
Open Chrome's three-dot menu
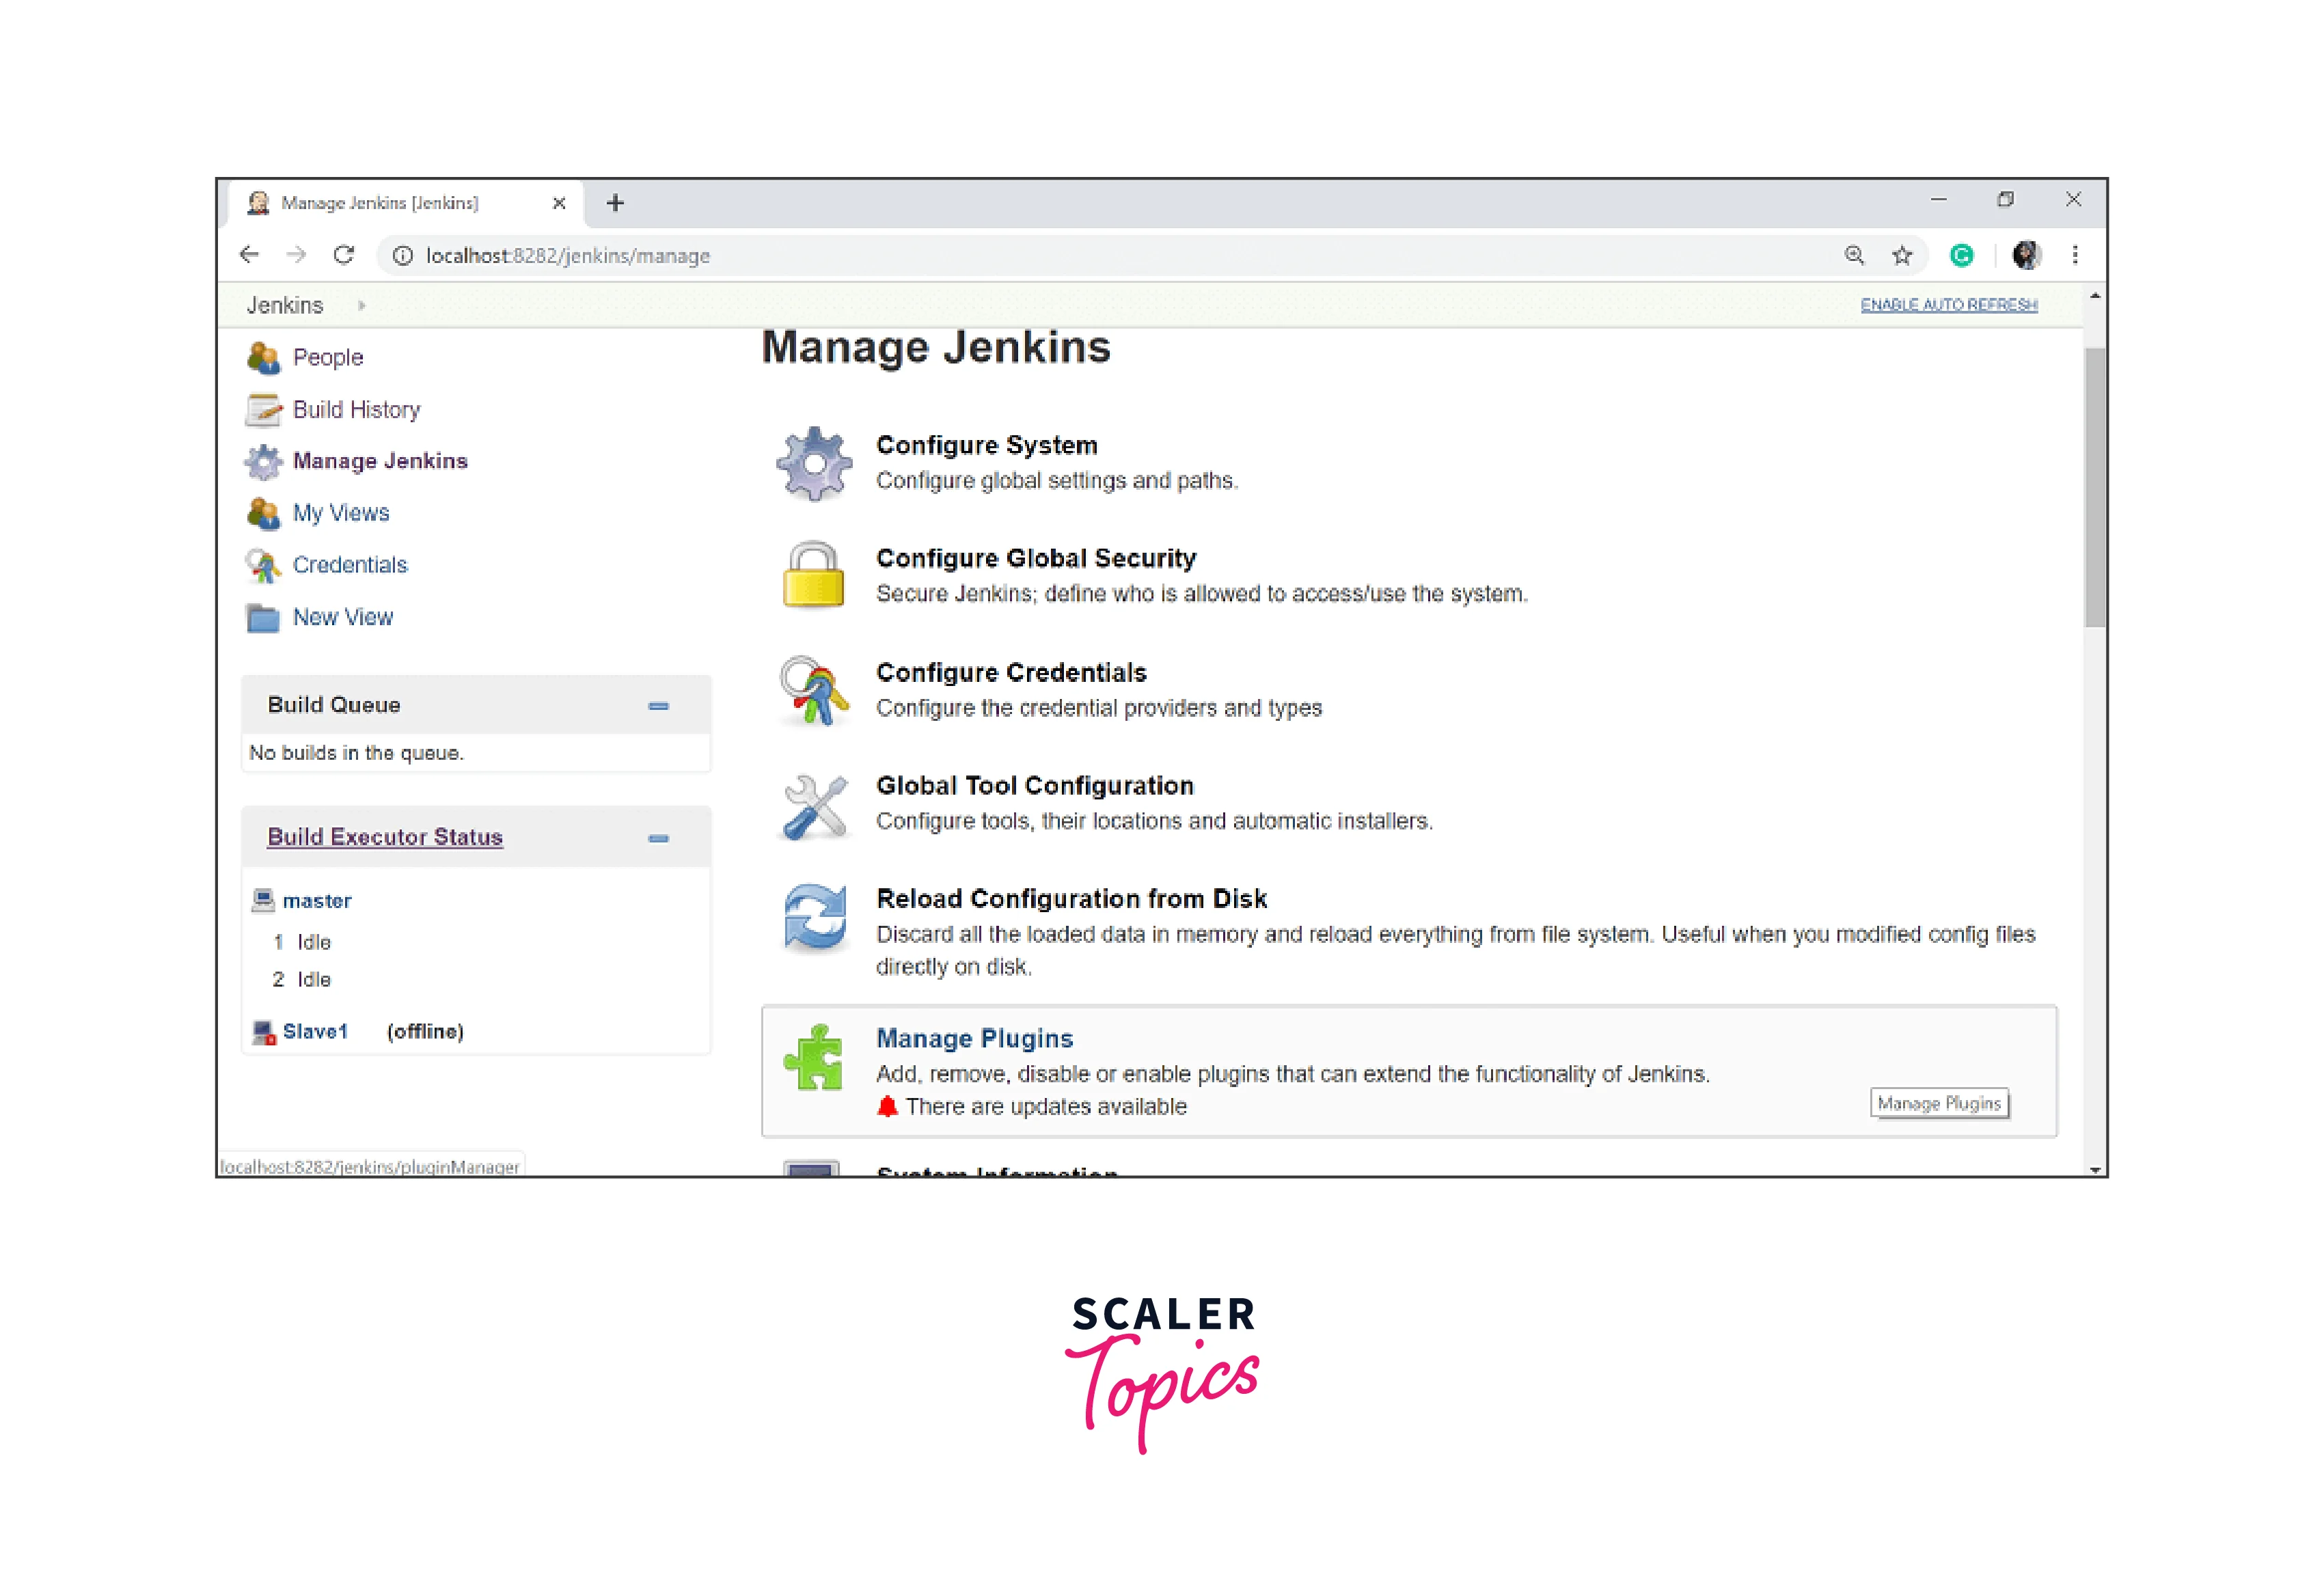[x=2075, y=256]
